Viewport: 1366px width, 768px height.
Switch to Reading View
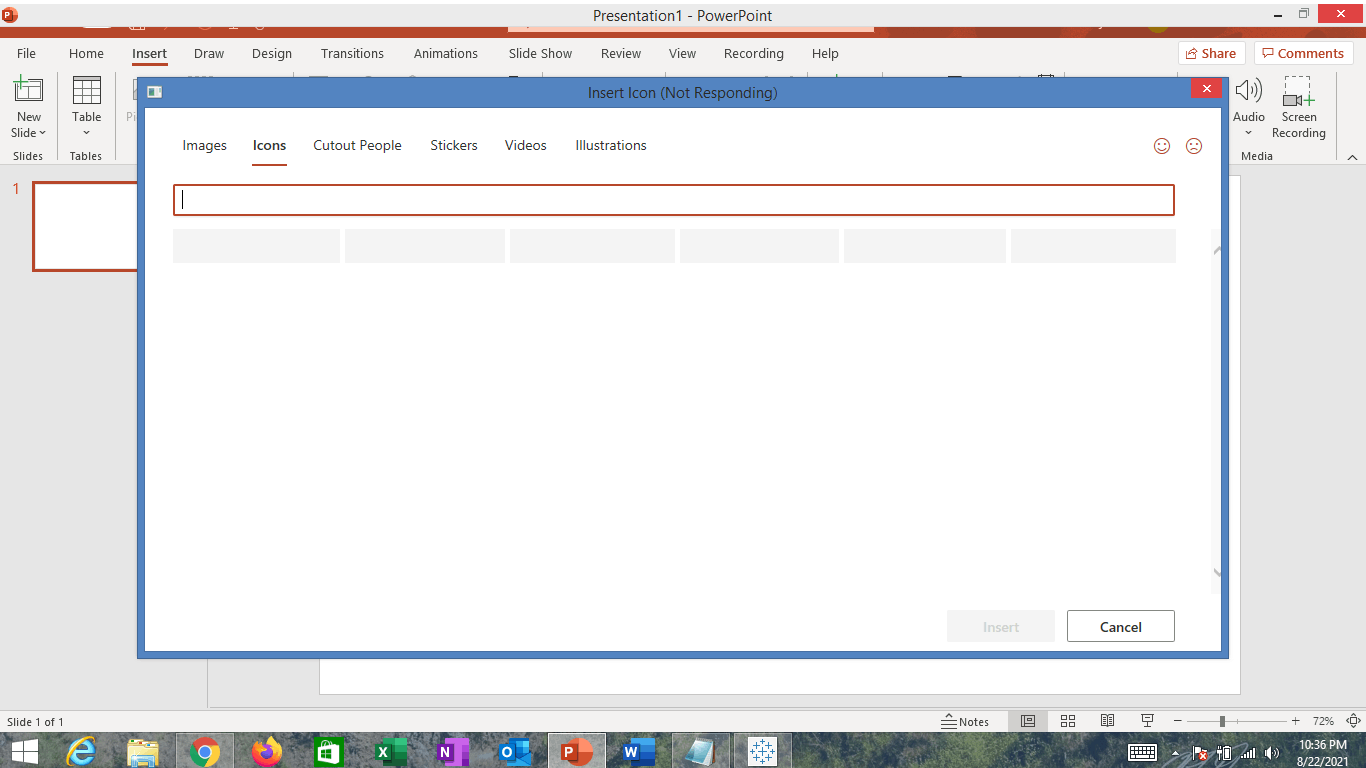[x=1107, y=721]
